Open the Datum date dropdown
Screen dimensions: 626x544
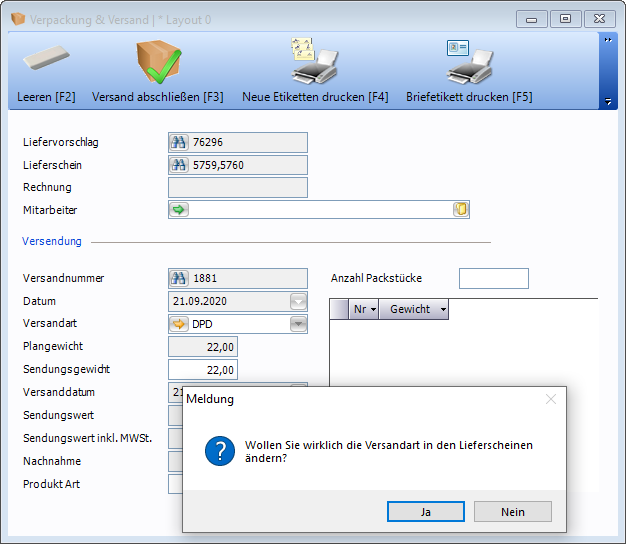[298, 301]
